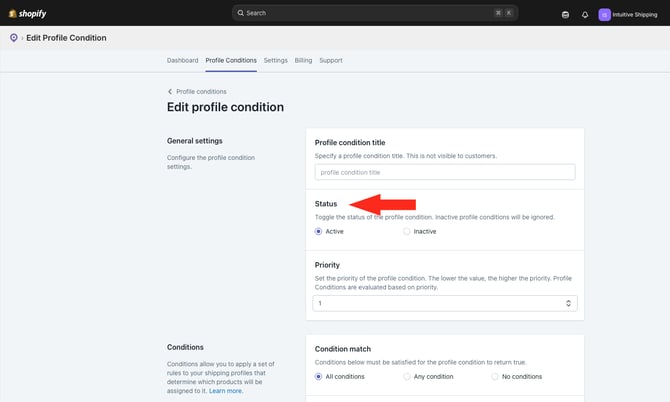Open the notifications bell
Image resolution: width=670 pixels, height=402 pixels.
585,15
